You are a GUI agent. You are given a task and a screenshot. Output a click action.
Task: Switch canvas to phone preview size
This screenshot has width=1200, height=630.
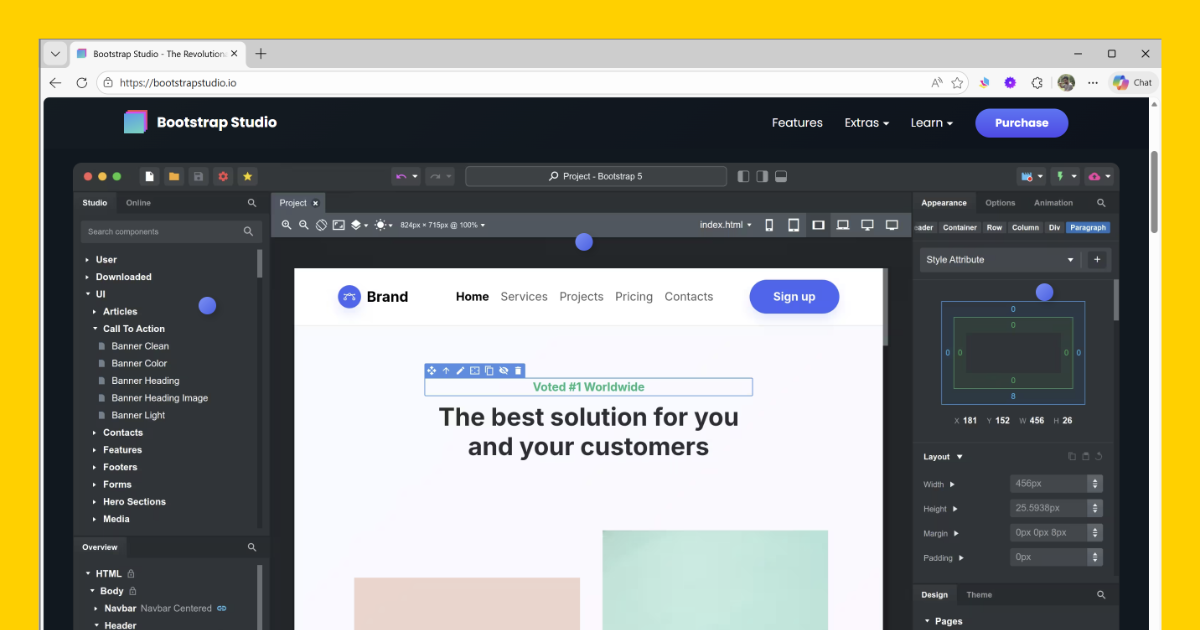769,225
